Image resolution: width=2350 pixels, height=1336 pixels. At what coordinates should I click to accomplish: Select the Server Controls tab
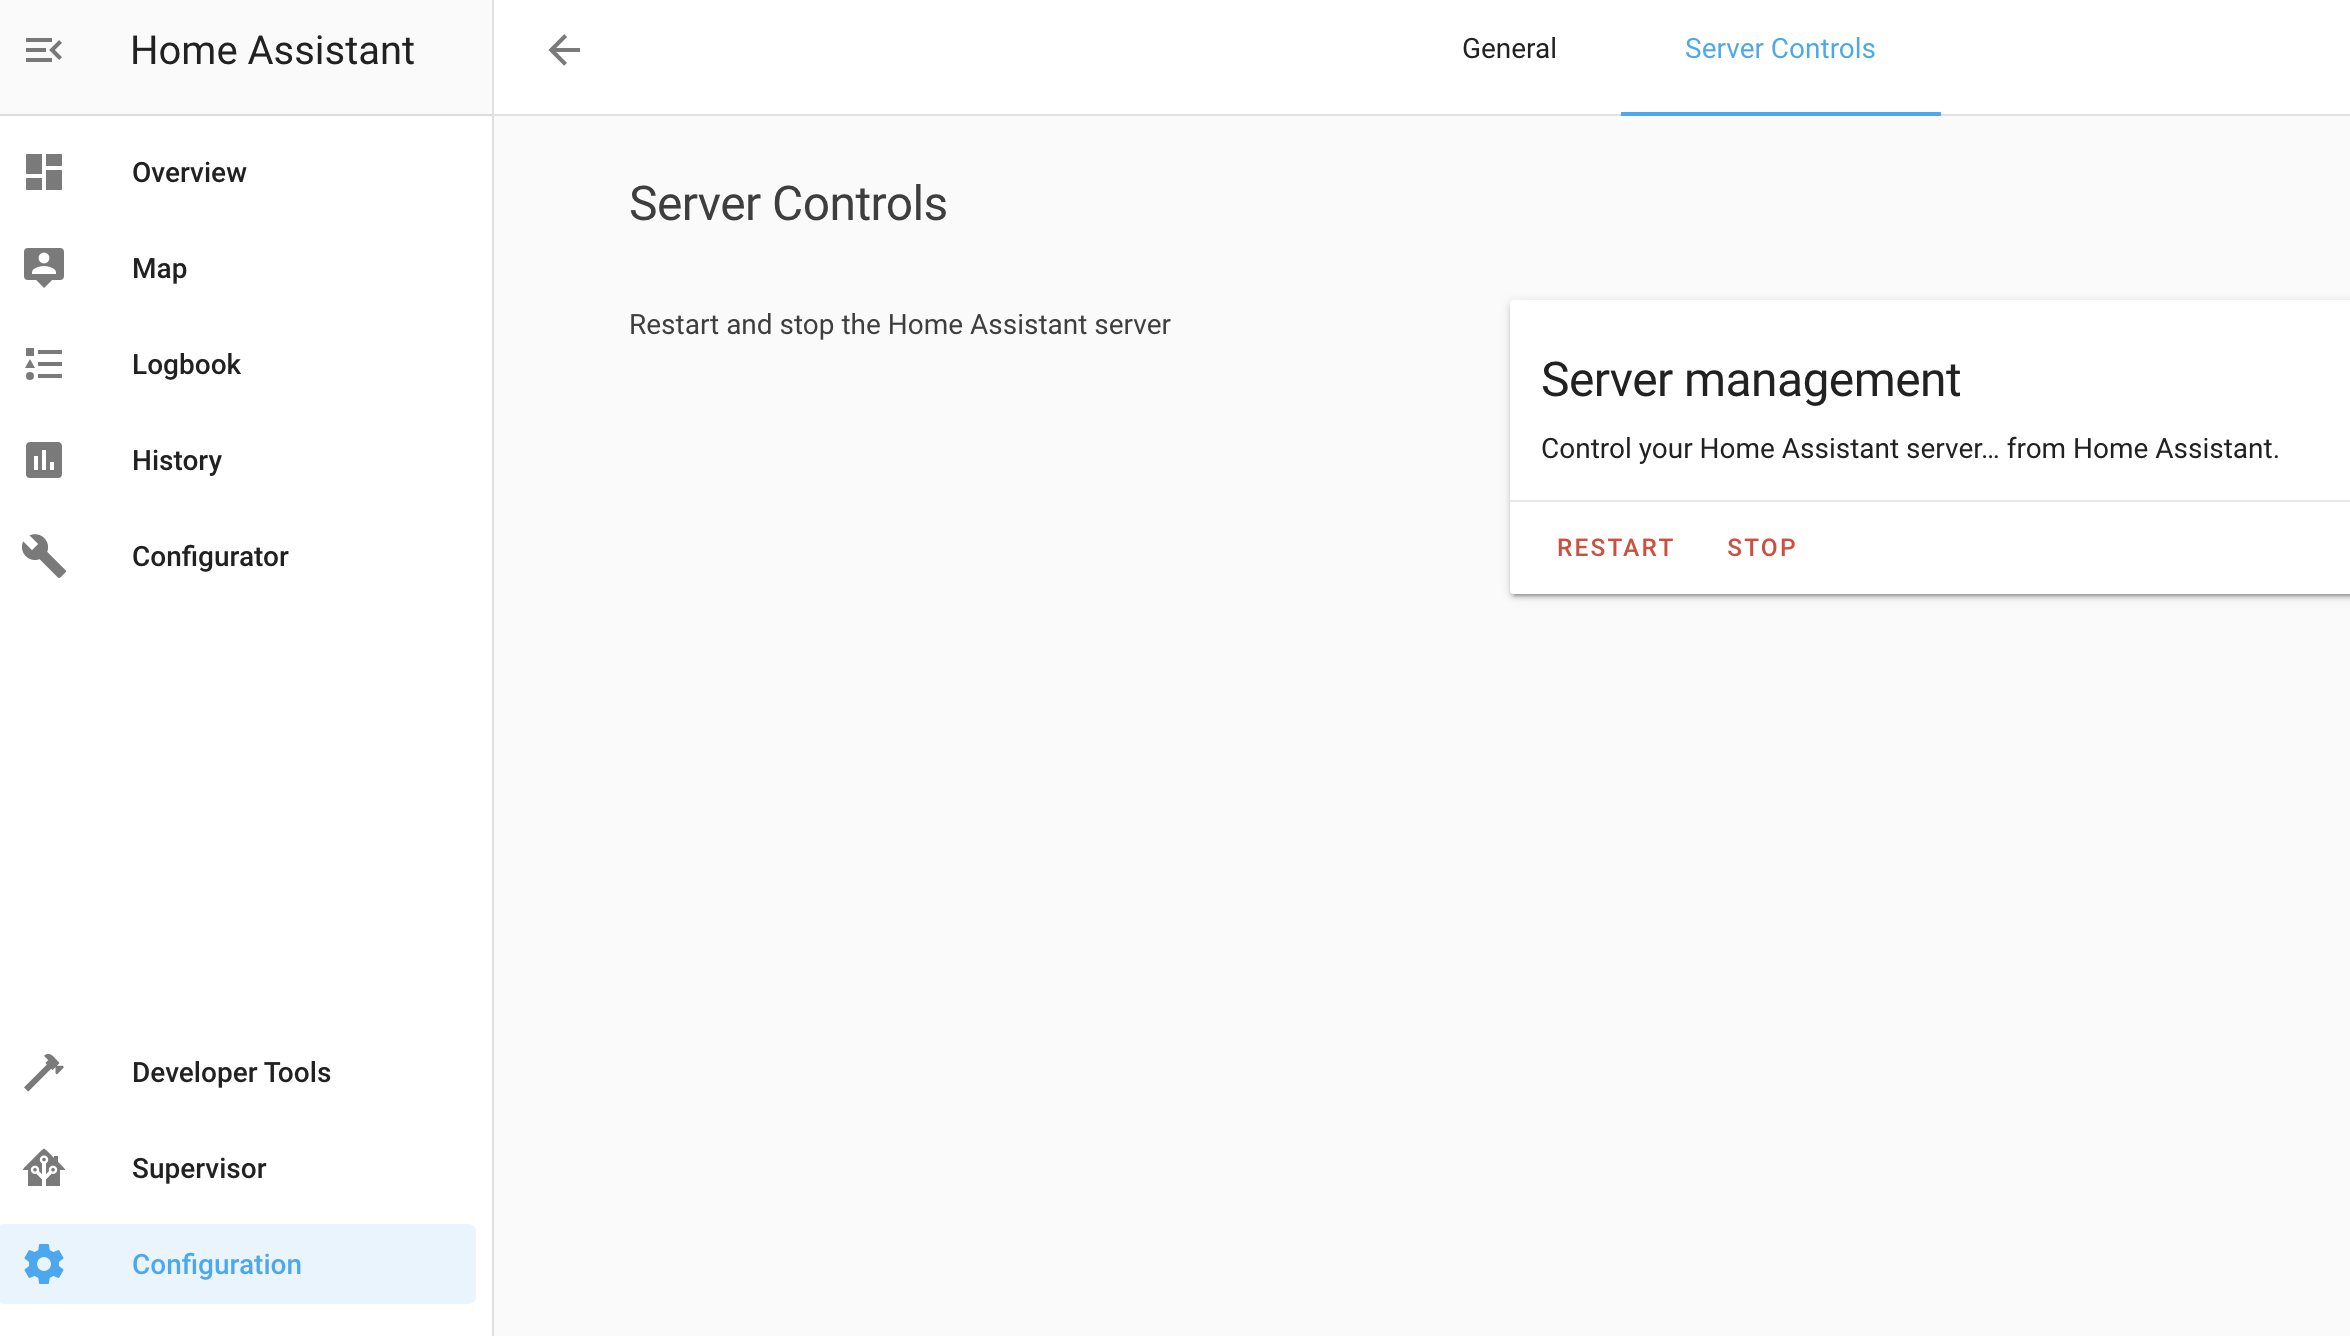click(1780, 48)
